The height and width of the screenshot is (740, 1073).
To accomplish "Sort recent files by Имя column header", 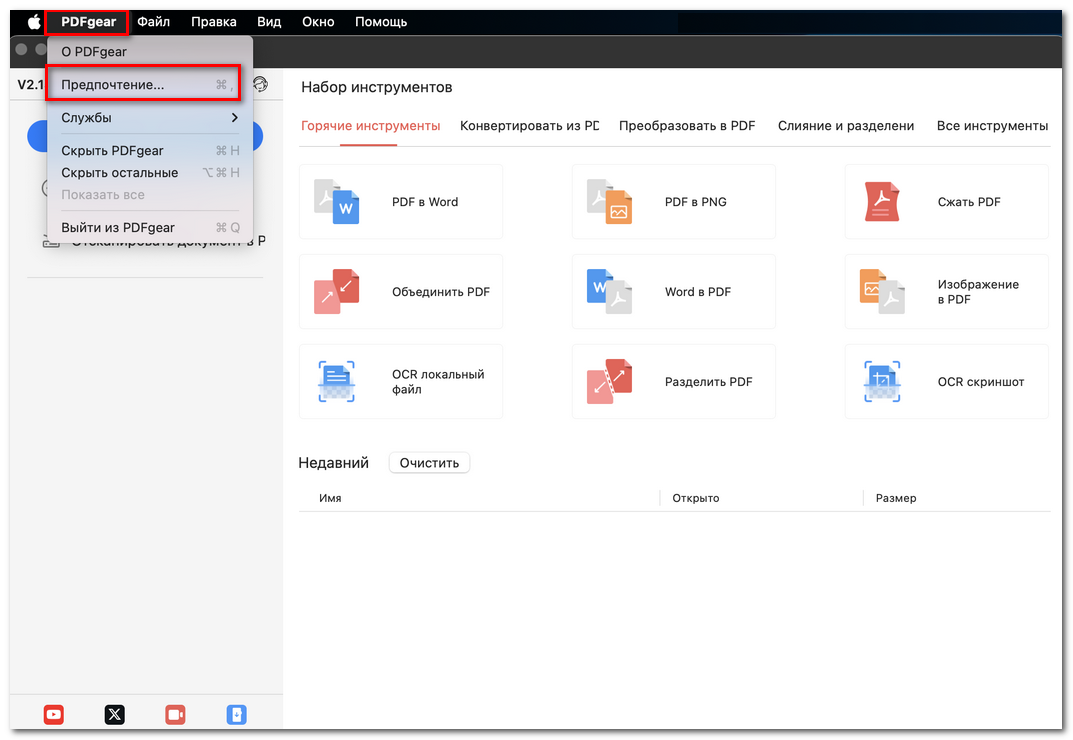I will (330, 498).
